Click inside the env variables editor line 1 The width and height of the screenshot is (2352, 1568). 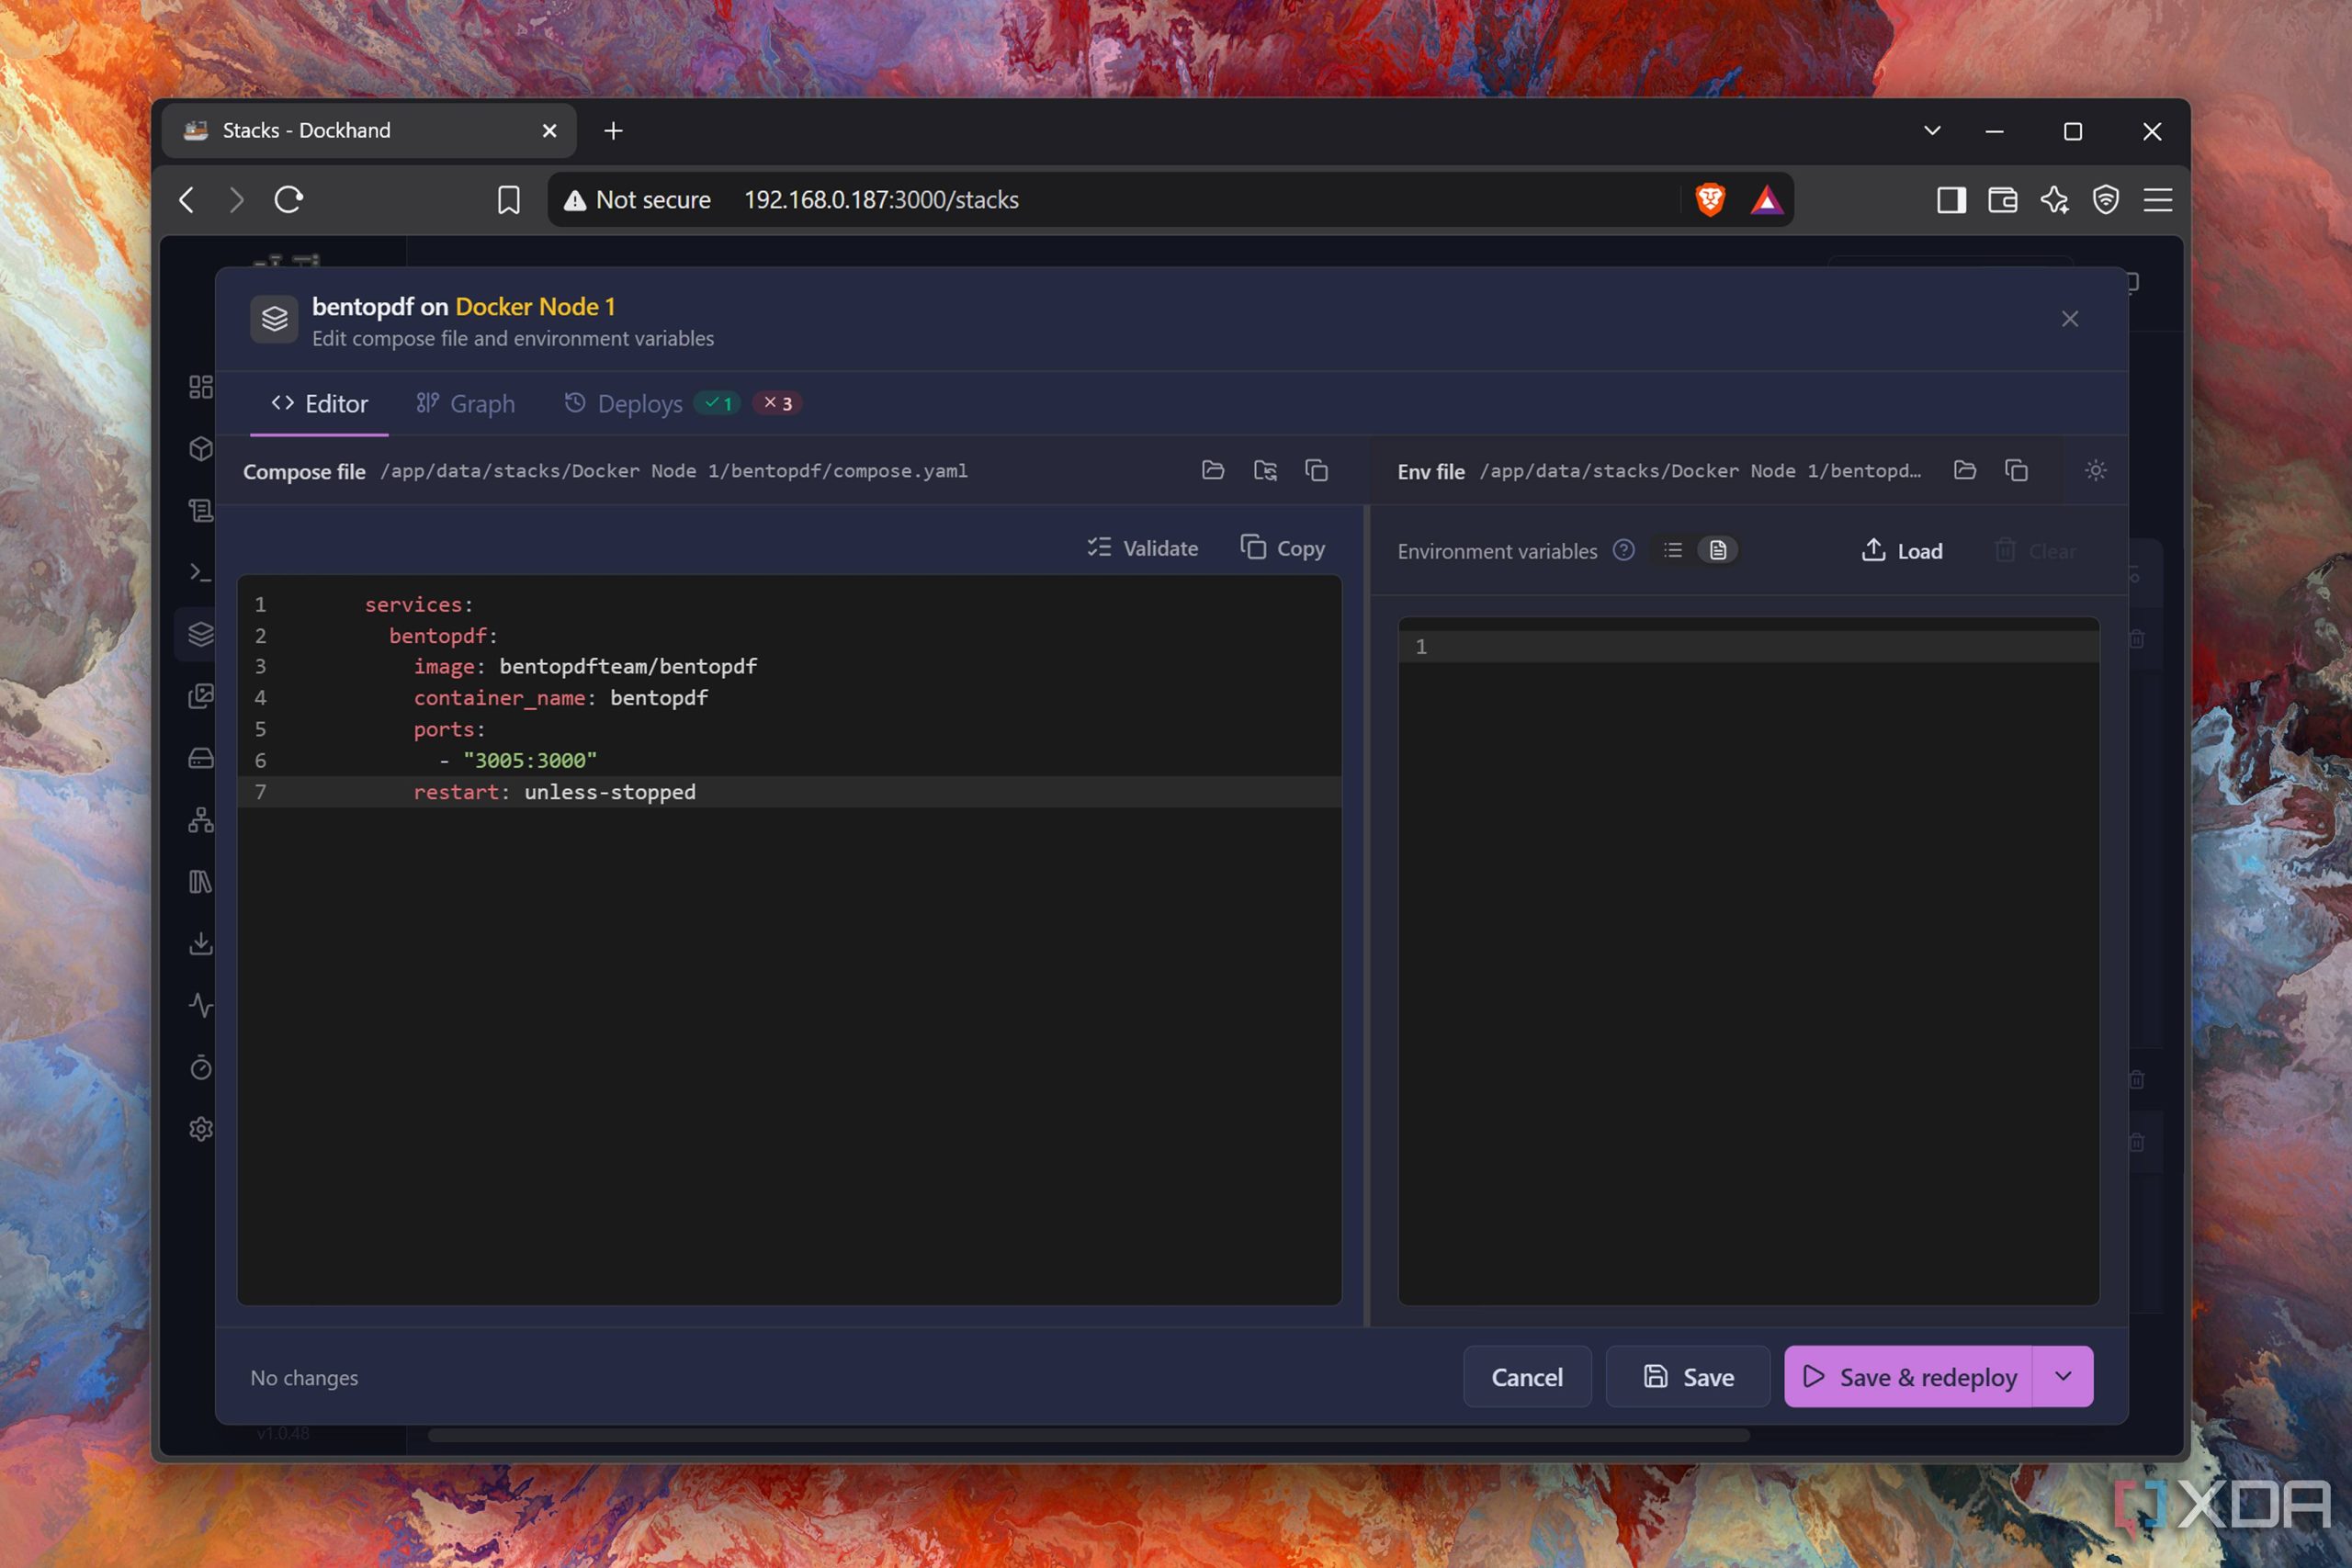pyautogui.click(x=1748, y=647)
